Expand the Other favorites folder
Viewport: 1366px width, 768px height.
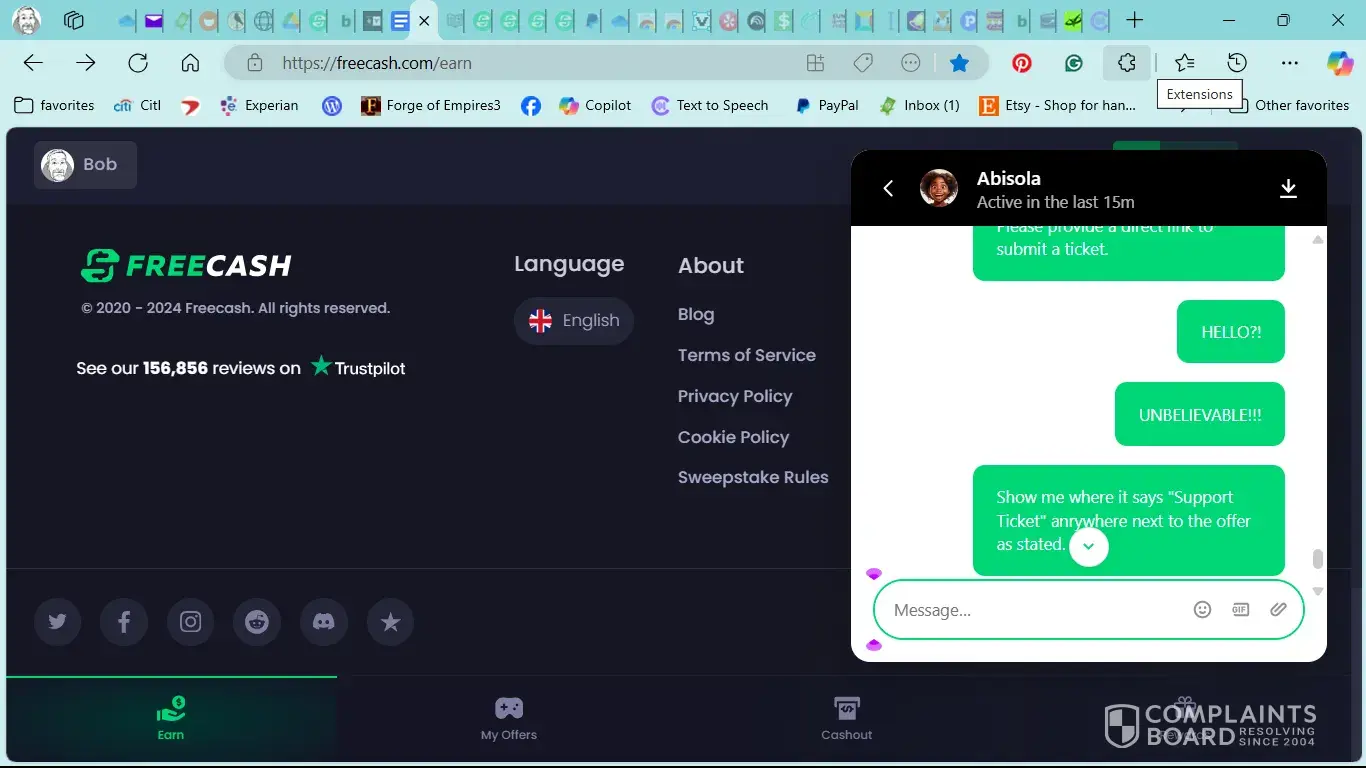1290,105
